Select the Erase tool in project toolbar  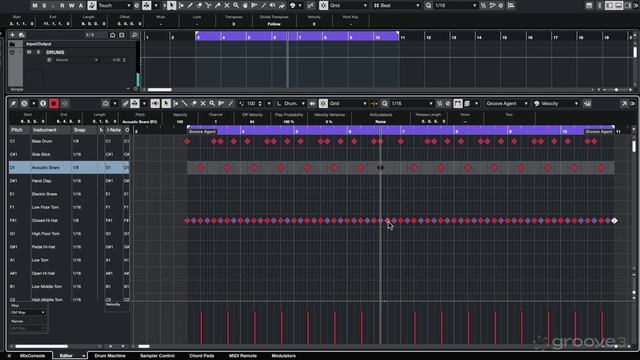coord(199,6)
